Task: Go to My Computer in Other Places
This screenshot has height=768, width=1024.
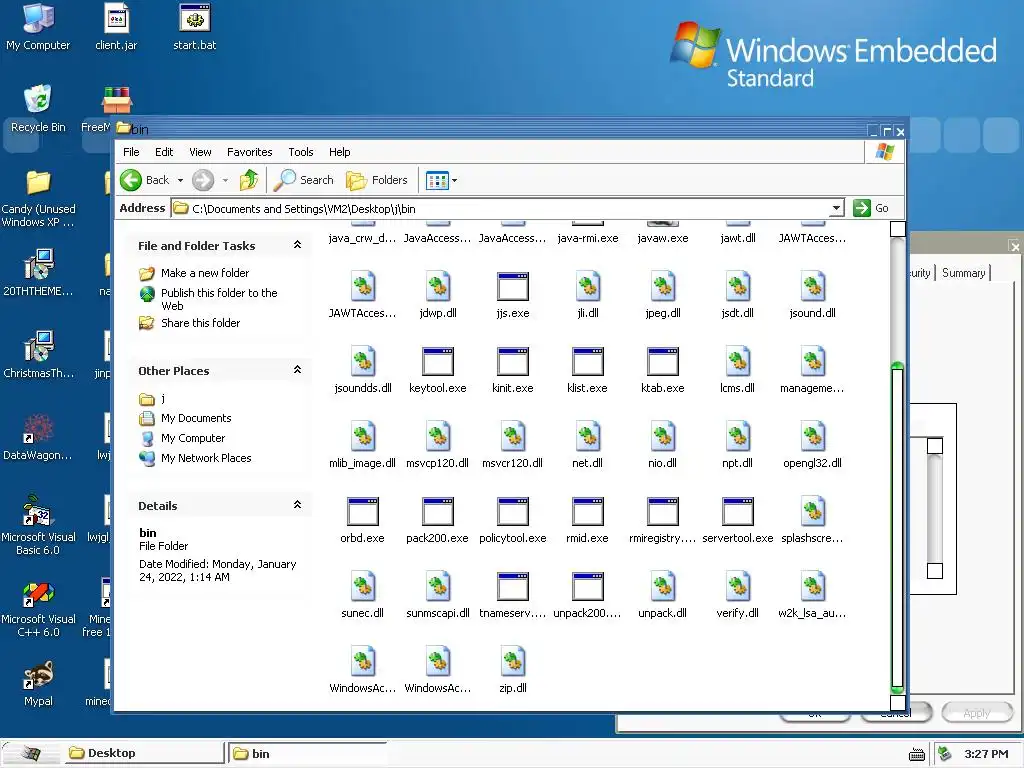Action: point(193,438)
